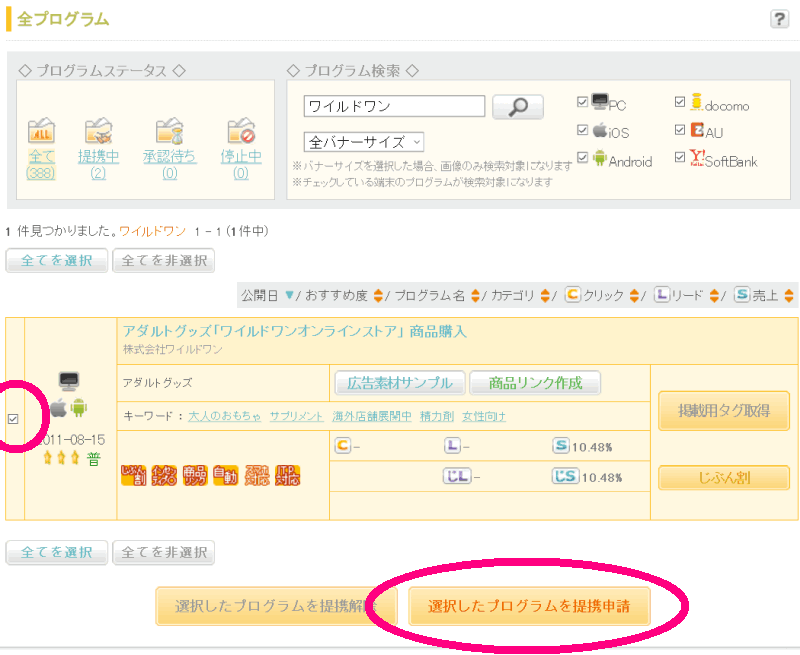800x655 pixels.
Task: Click 掲載用タグ取得 button
Action: (x=724, y=411)
